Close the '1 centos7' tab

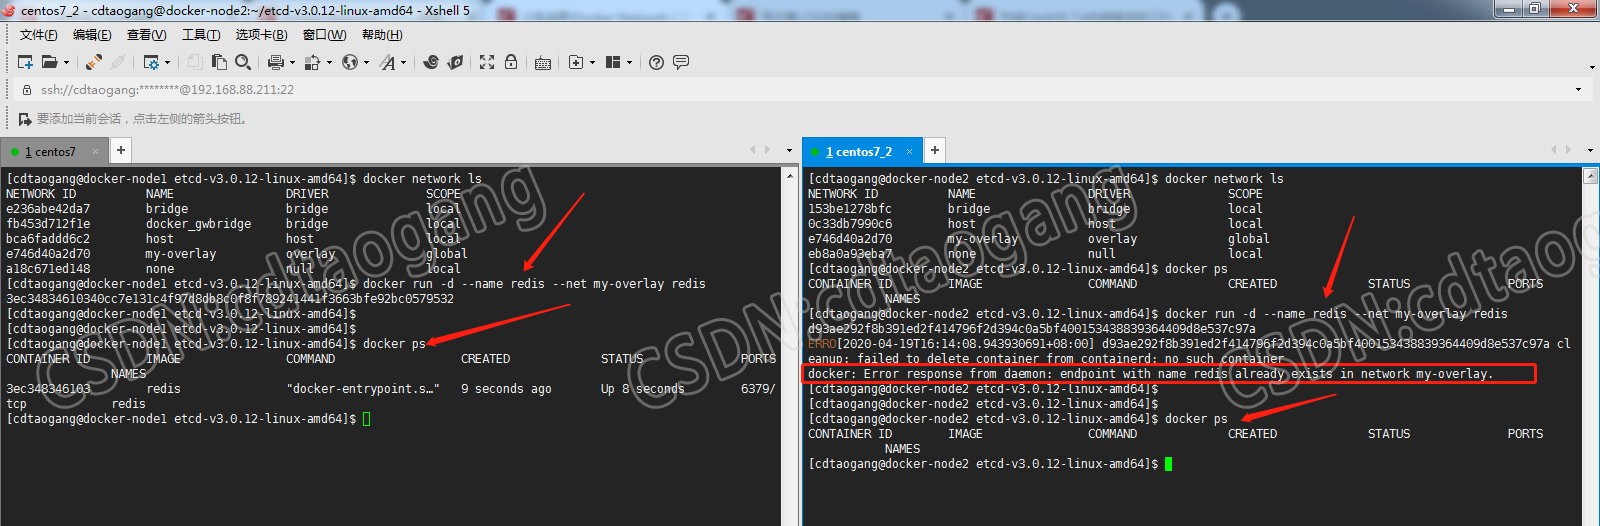pyautogui.click(x=96, y=152)
